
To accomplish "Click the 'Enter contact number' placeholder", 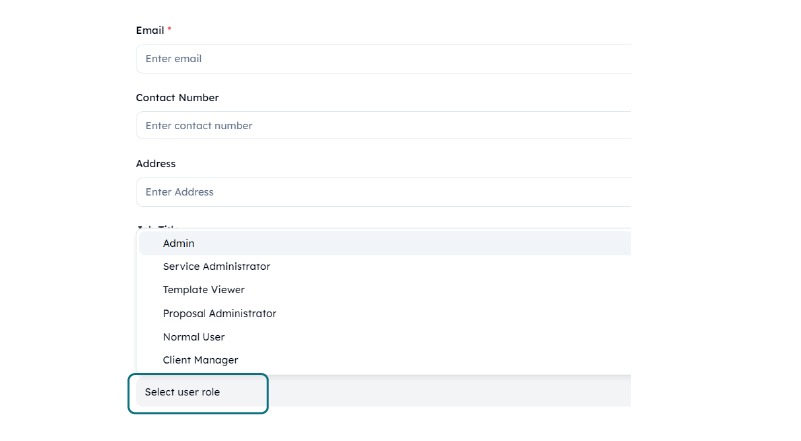I will (198, 126).
